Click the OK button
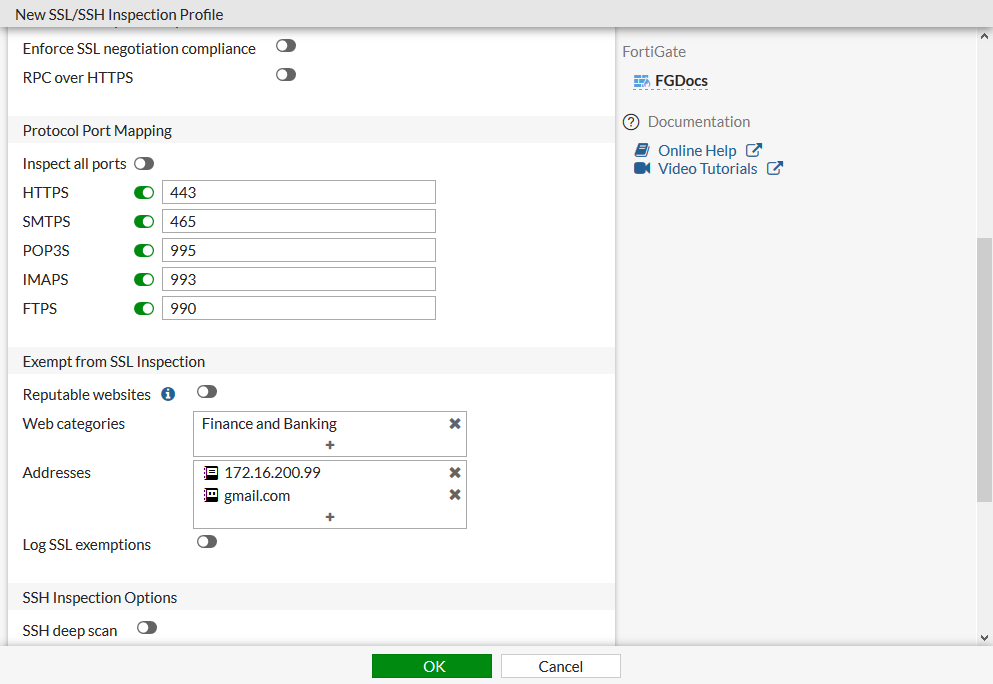The height and width of the screenshot is (684, 993). coord(431,665)
